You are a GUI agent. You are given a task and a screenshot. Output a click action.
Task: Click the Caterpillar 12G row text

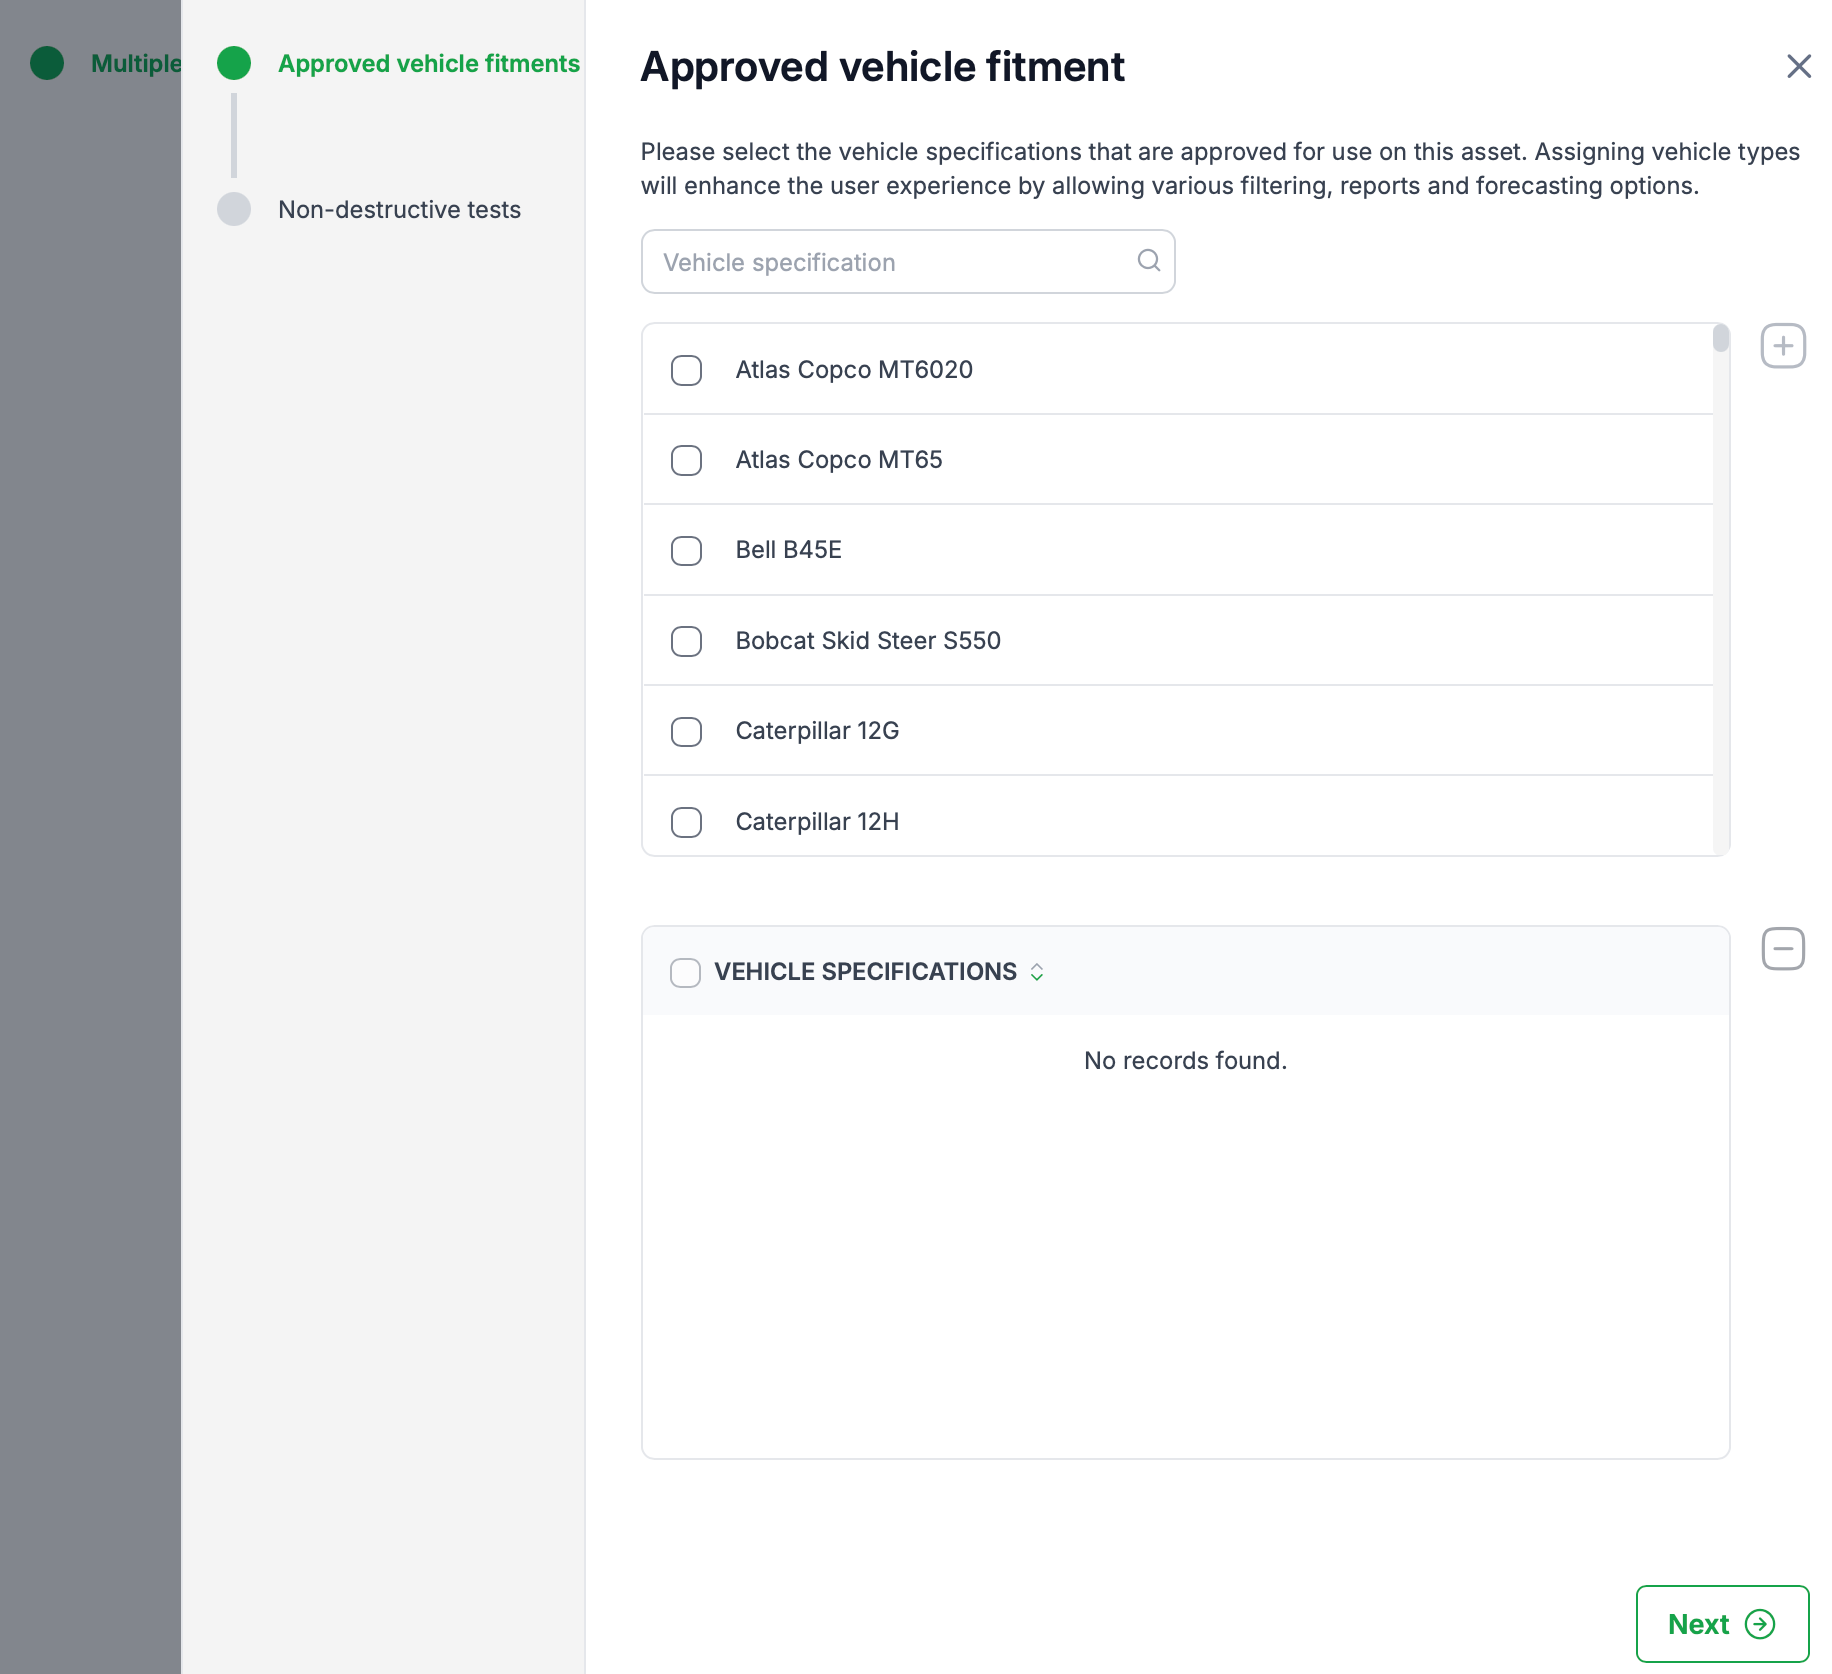tap(817, 731)
